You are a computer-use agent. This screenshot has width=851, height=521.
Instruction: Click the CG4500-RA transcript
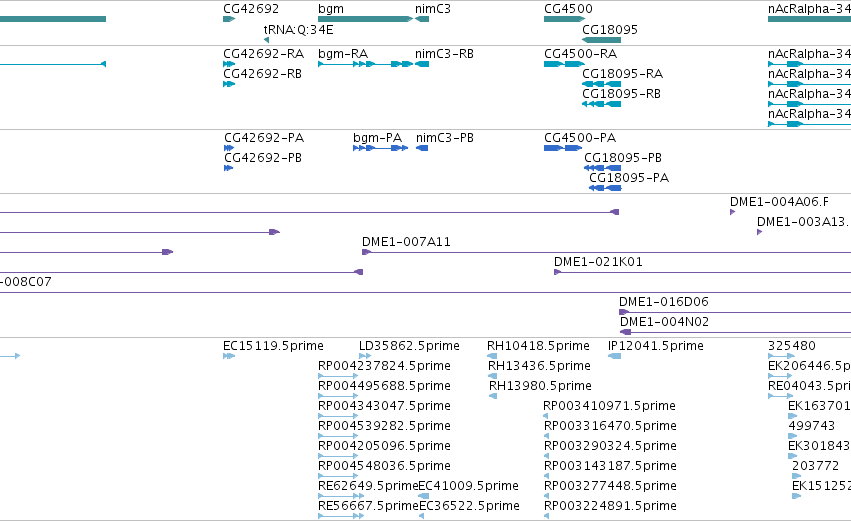pyautogui.click(x=564, y=64)
